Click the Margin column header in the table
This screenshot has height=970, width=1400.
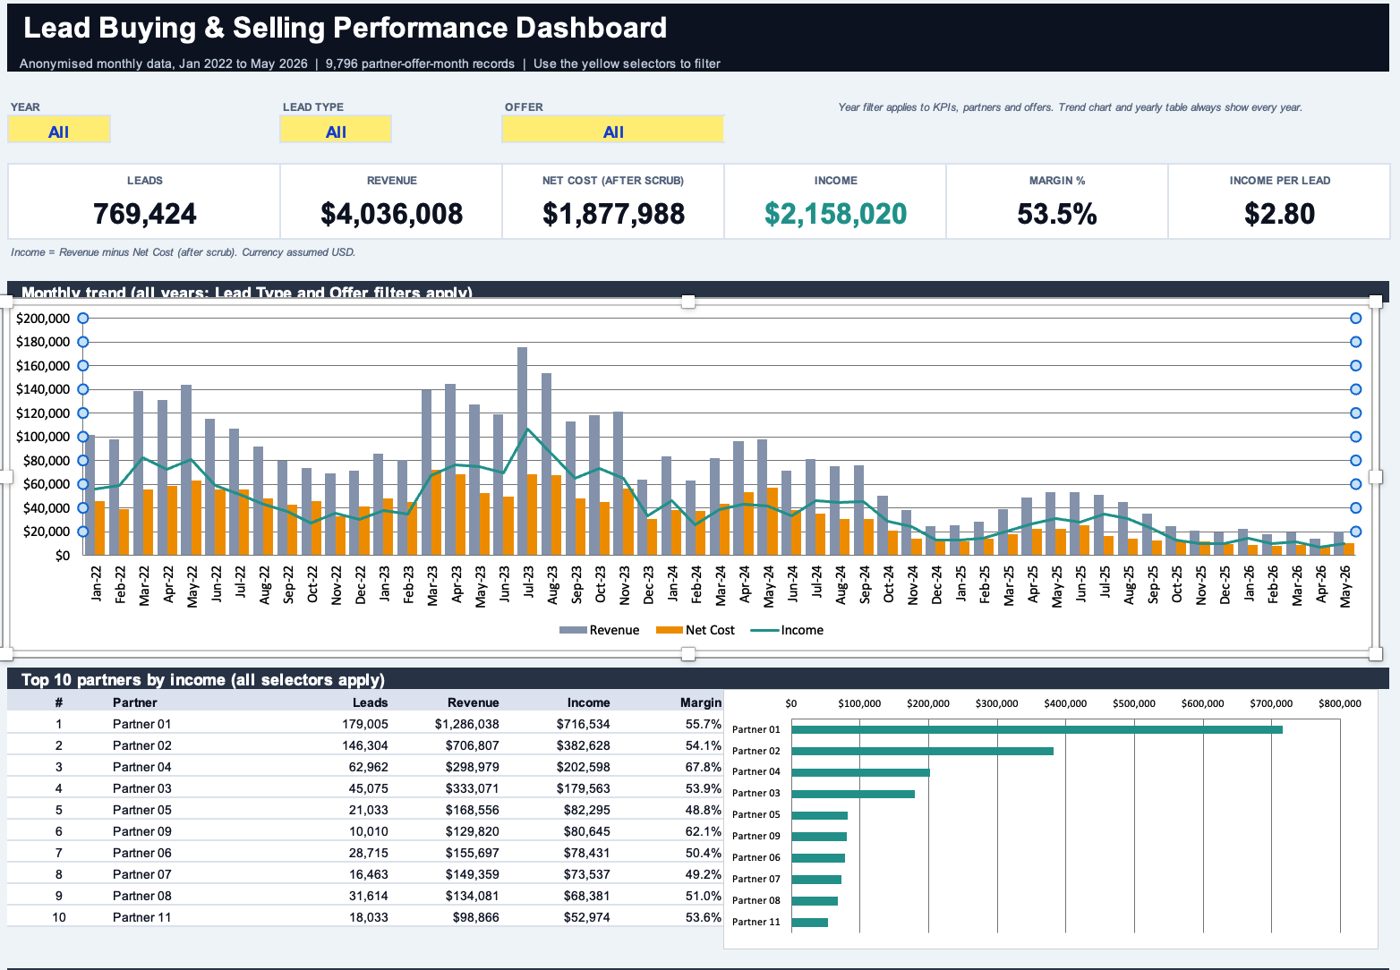click(x=701, y=703)
